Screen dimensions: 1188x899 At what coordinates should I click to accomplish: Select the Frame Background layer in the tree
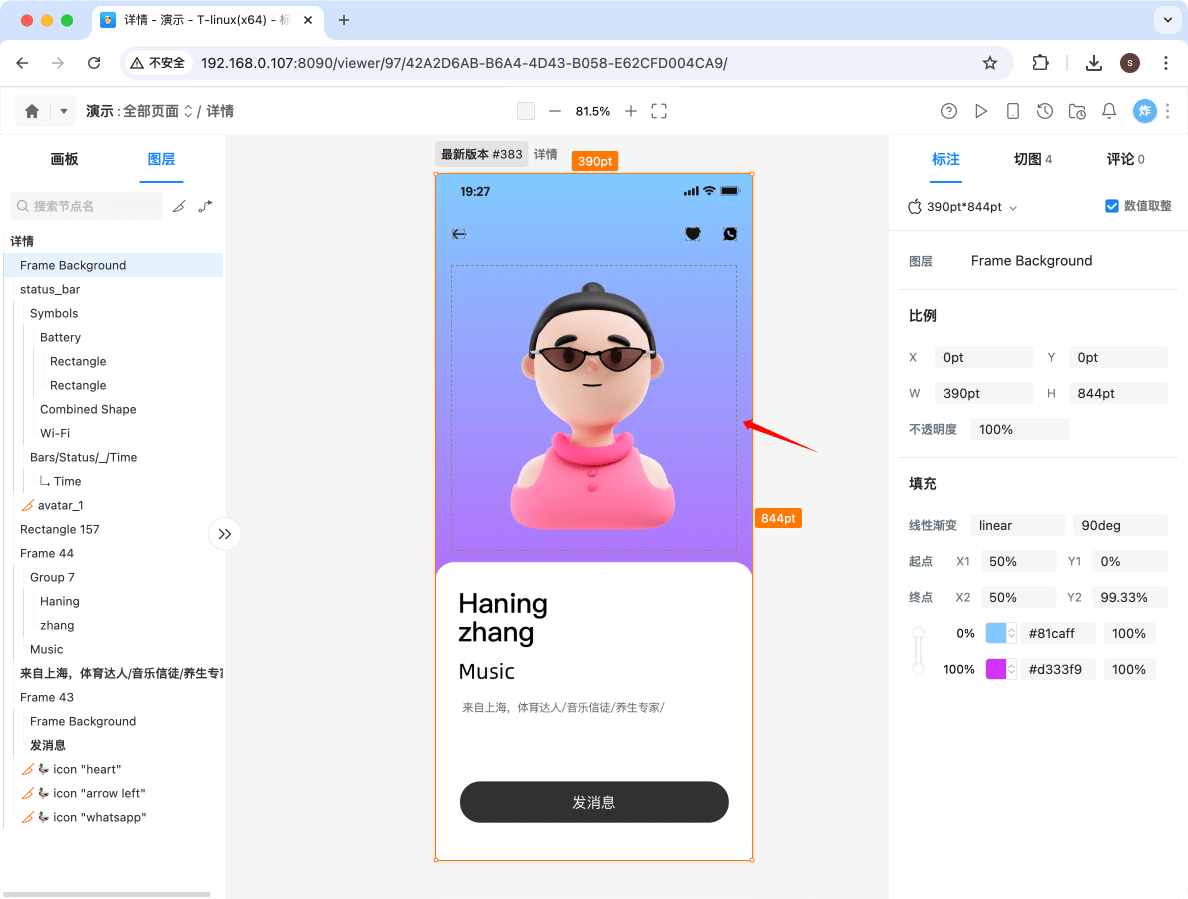(x=75, y=265)
